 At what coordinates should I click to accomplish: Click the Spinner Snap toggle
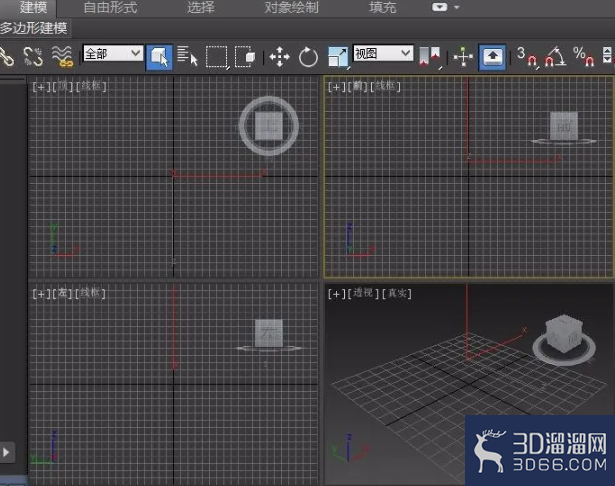[x=607, y=55]
